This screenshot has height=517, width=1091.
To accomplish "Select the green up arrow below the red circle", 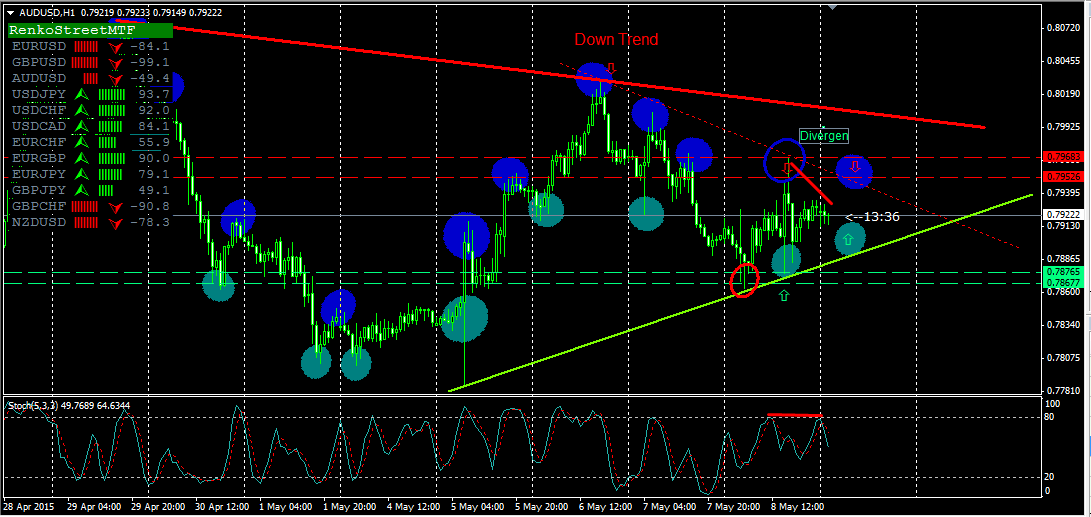I will (x=784, y=295).
